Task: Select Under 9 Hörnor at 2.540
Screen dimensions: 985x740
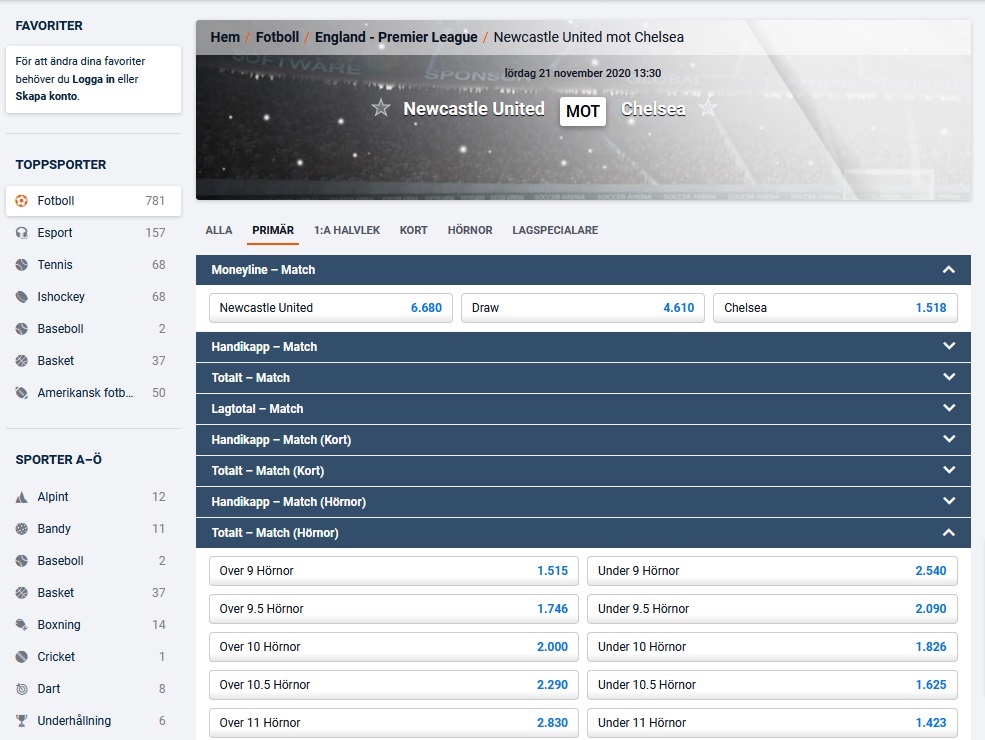Action: [772, 571]
